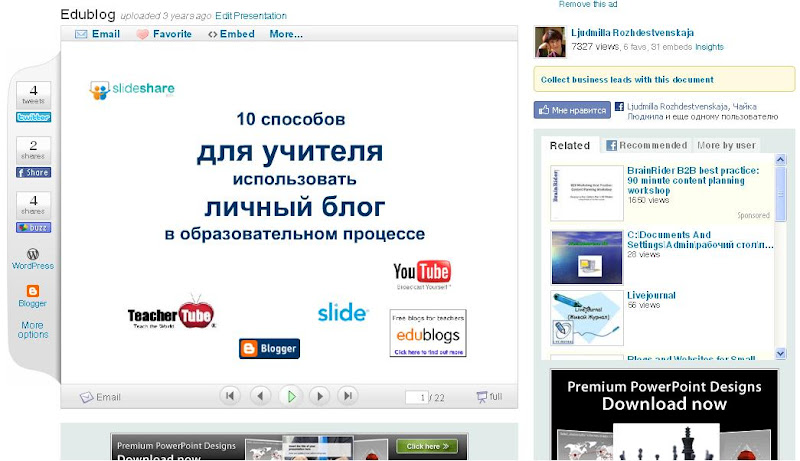
Task: Open the Embed code option
Action: pos(232,34)
